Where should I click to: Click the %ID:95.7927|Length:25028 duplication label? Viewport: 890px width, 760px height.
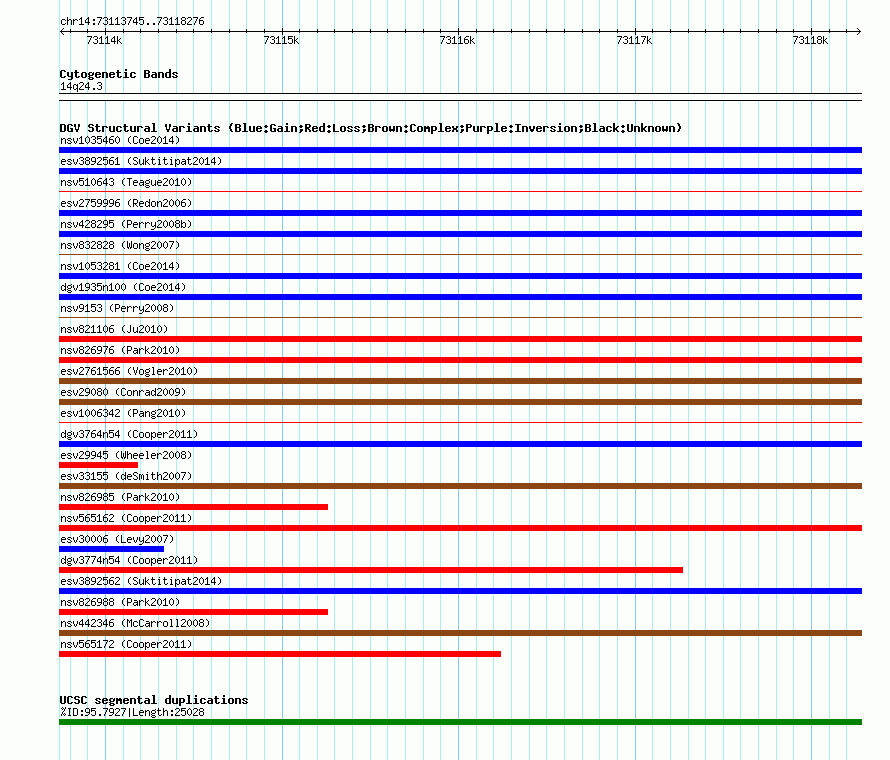click(132, 712)
